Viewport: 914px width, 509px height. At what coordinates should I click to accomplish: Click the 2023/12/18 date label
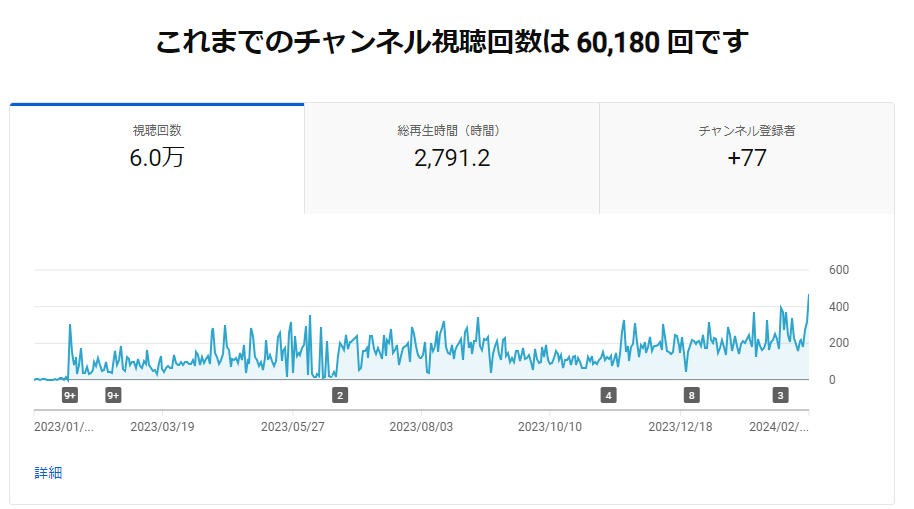[x=680, y=427]
